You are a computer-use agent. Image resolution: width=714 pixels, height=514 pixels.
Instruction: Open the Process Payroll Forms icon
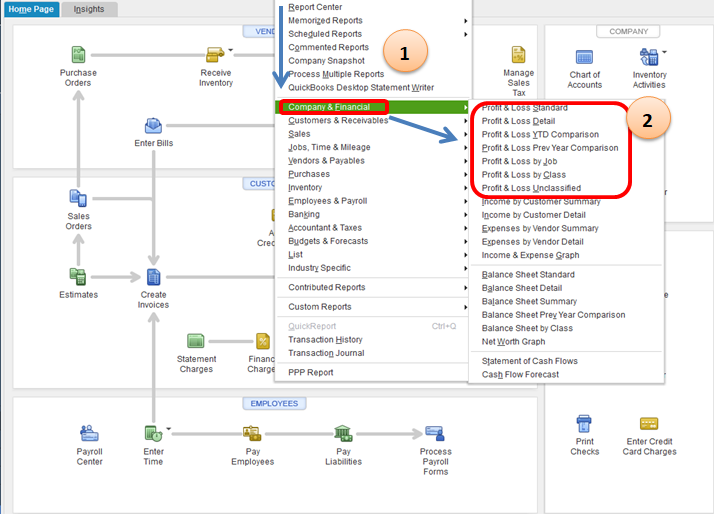pyautogui.click(x=435, y=433)
